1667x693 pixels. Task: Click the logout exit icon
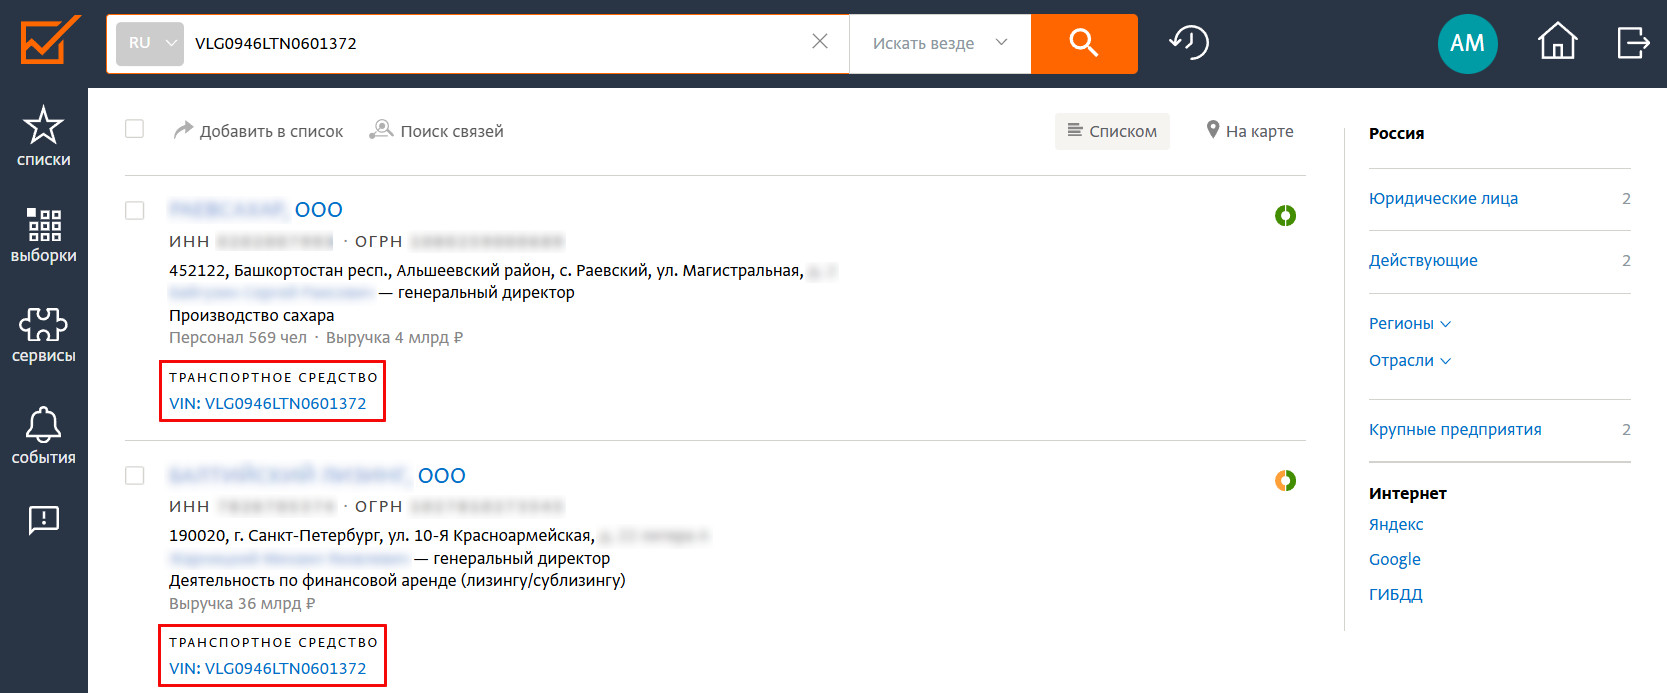pos(1632,43)
